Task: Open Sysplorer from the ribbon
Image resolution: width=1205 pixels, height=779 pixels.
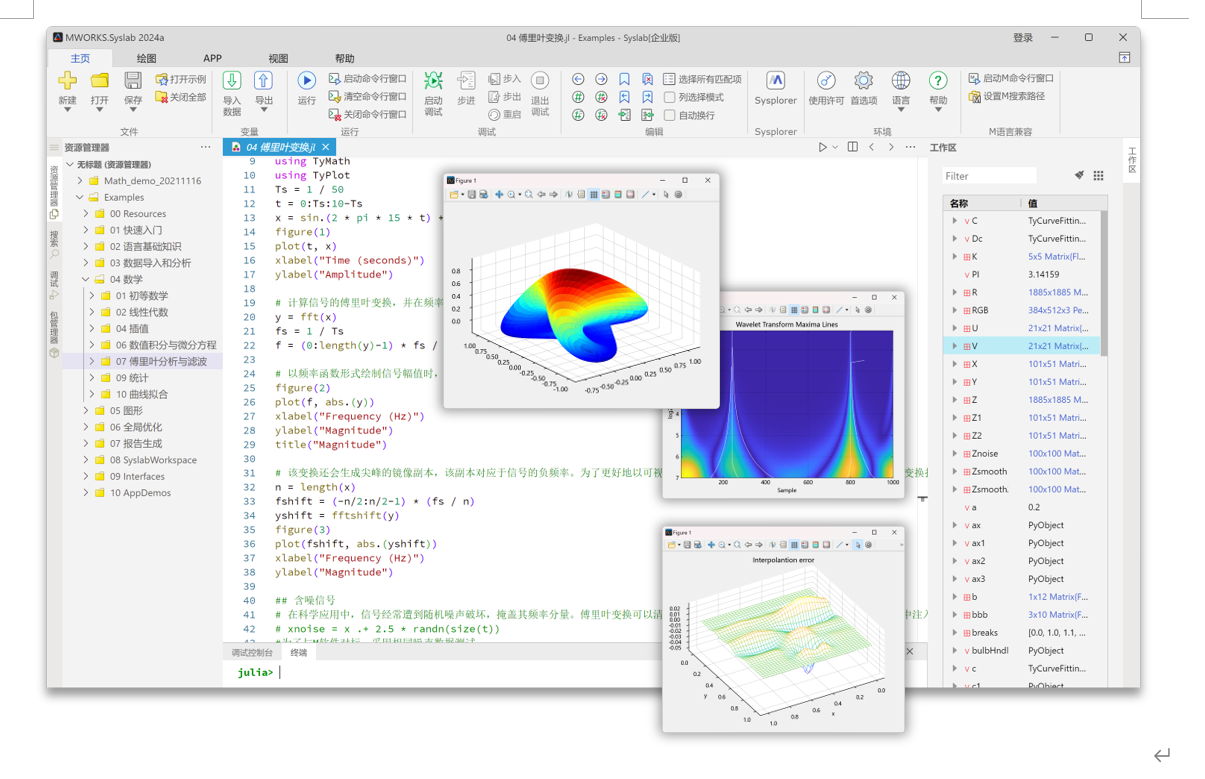Action: (775, 80)
